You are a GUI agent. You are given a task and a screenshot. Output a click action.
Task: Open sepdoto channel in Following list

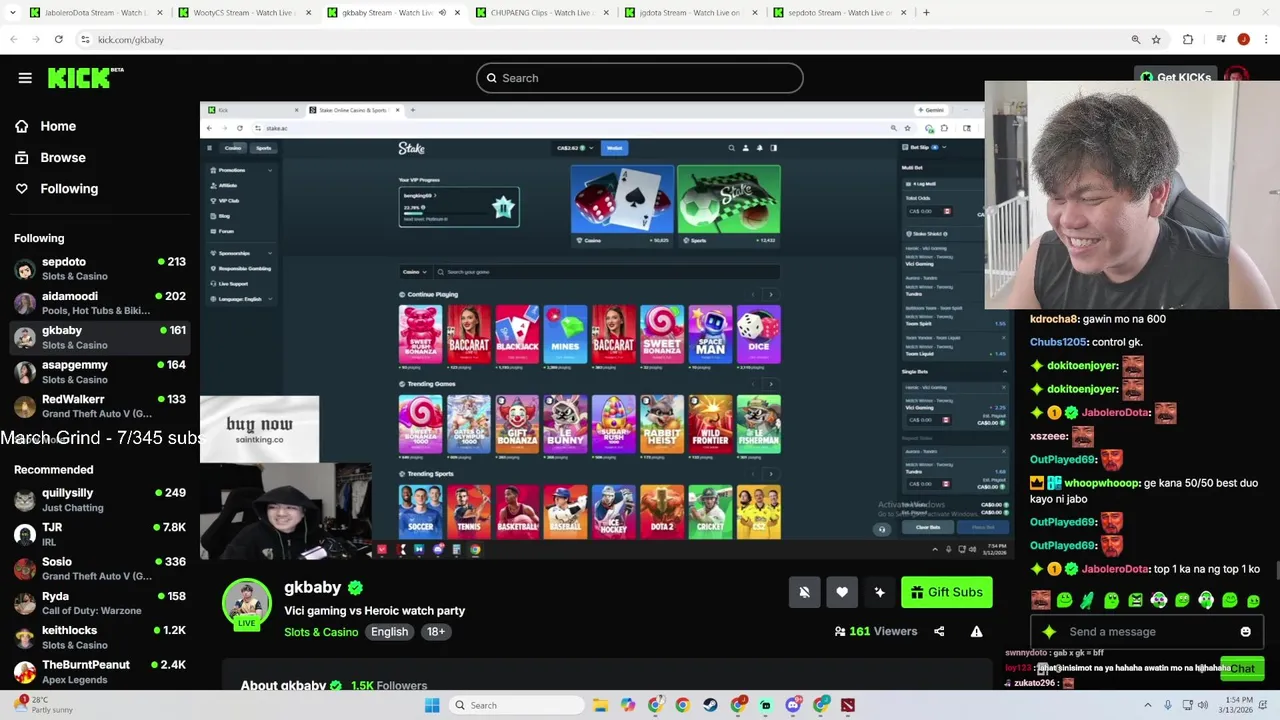point(100,268)
